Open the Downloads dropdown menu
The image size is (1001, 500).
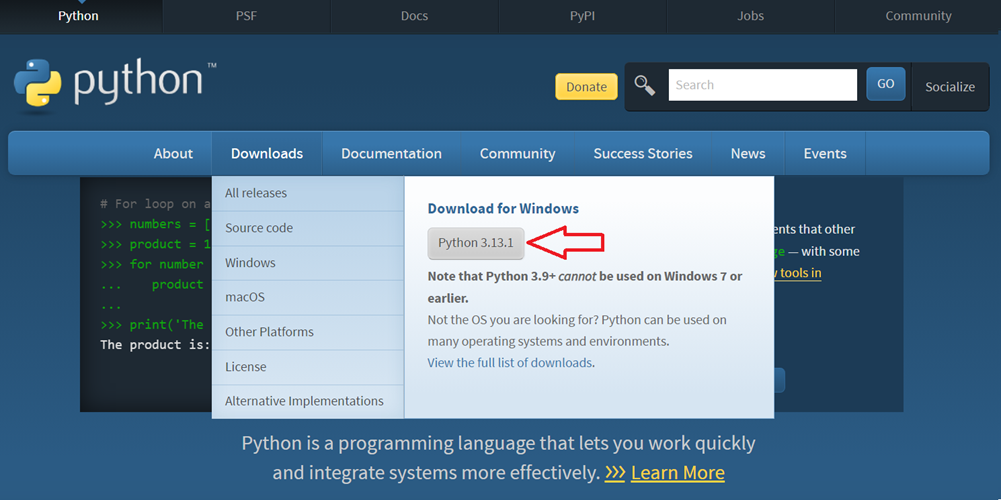[x=266, y=153]
